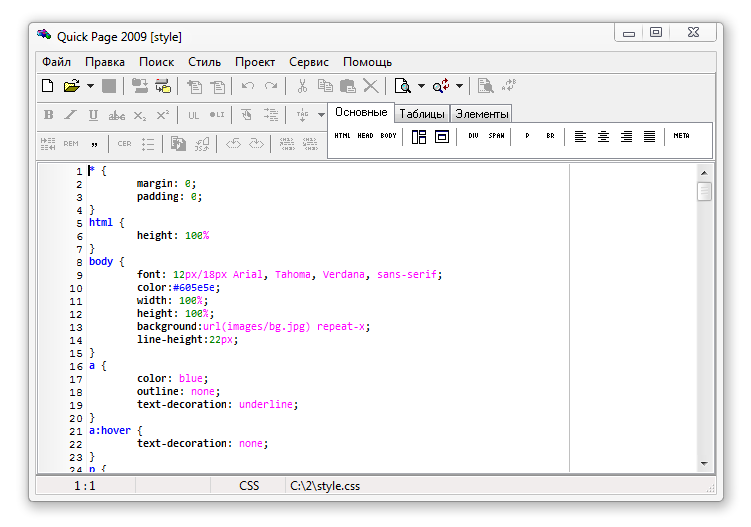Switch to the Основные tab
This screenshot has width=751, height=527.
[361, 112]
